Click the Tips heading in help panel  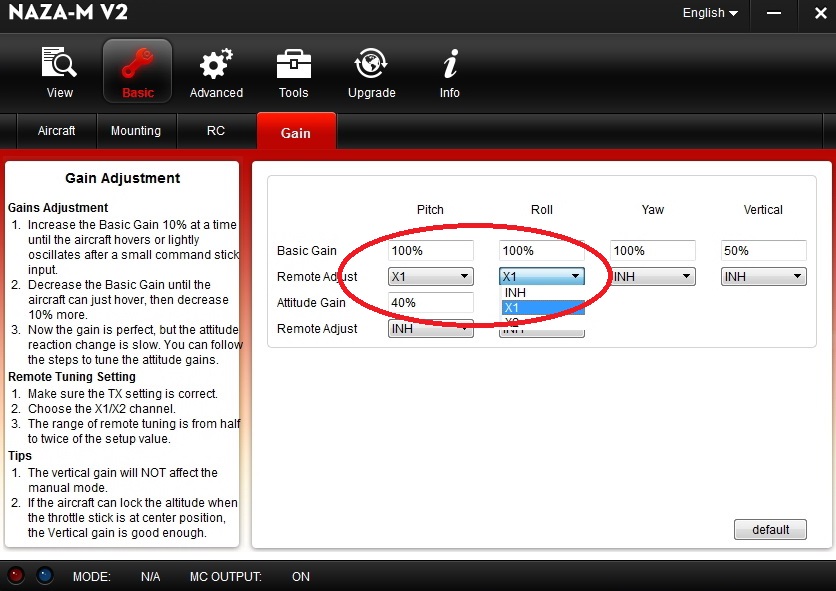[x=20, y=456]
